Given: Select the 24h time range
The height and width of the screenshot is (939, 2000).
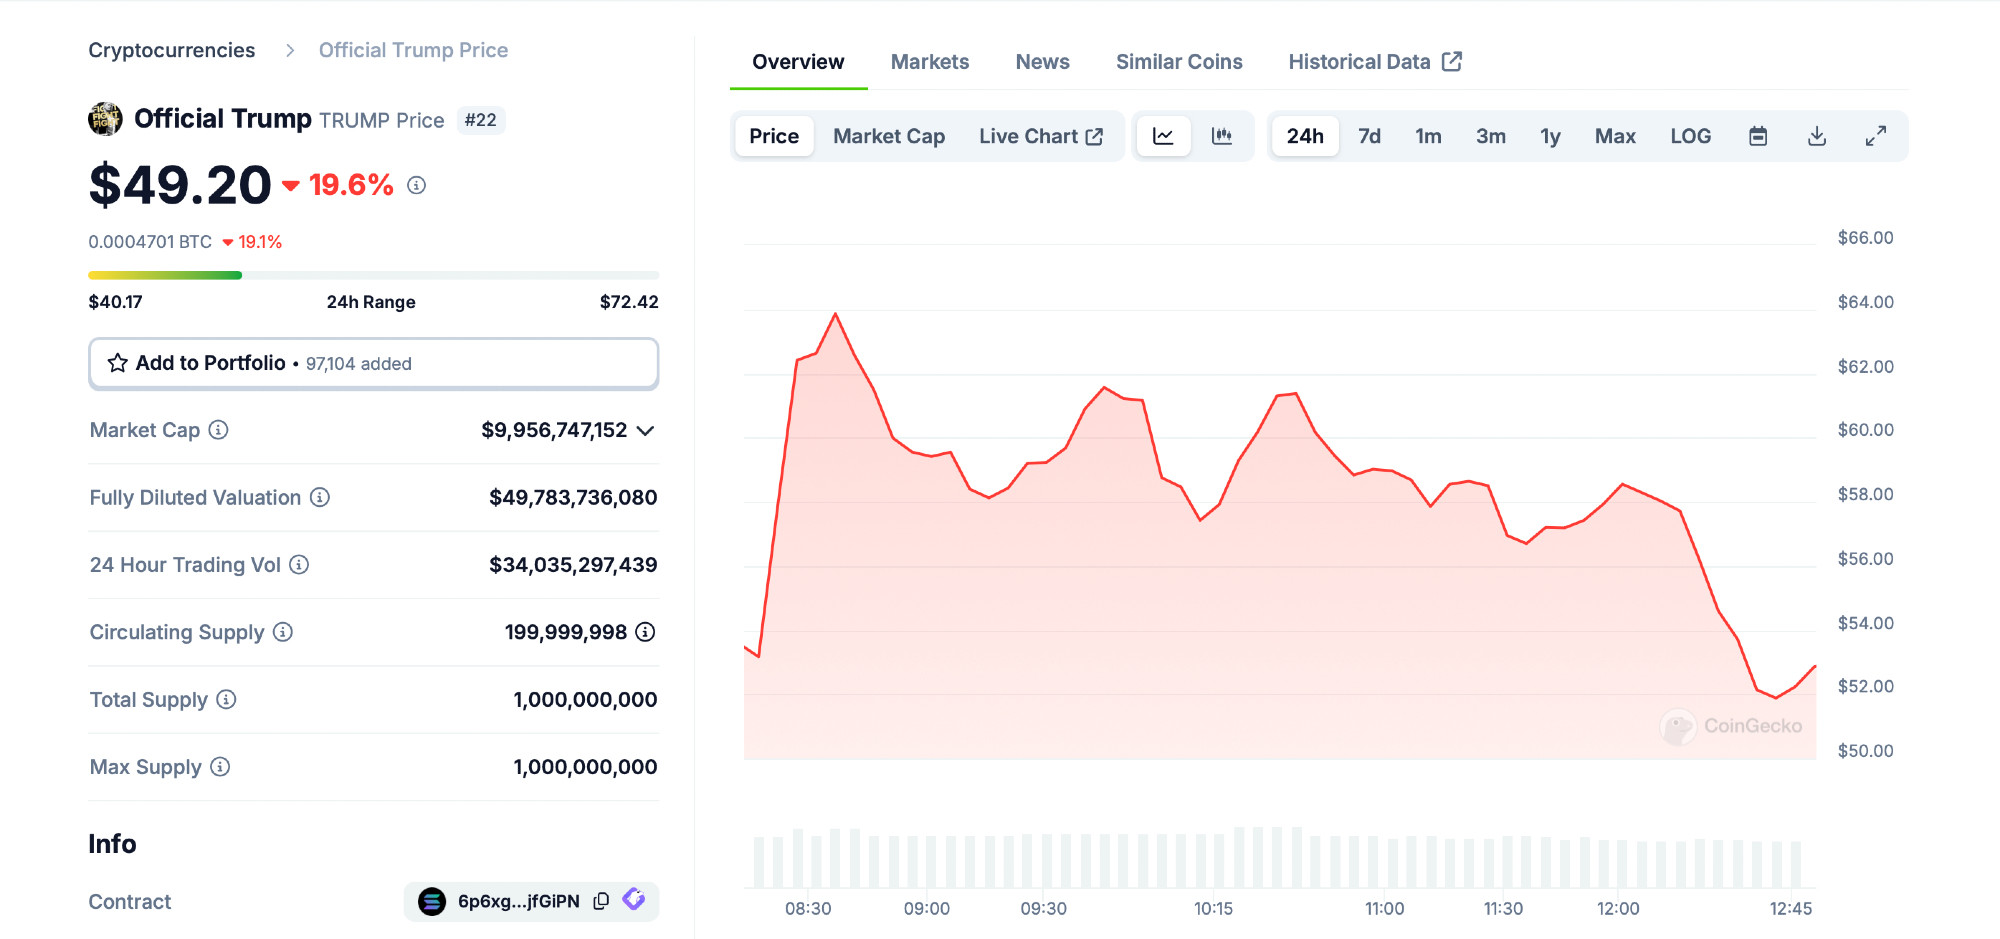Looking at the screenshot, I should pyautogui.click(x=1305, y=136).
